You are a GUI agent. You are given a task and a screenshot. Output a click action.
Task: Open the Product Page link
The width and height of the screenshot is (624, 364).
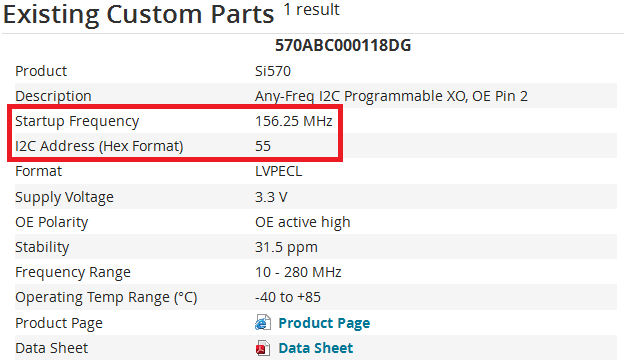324,323
